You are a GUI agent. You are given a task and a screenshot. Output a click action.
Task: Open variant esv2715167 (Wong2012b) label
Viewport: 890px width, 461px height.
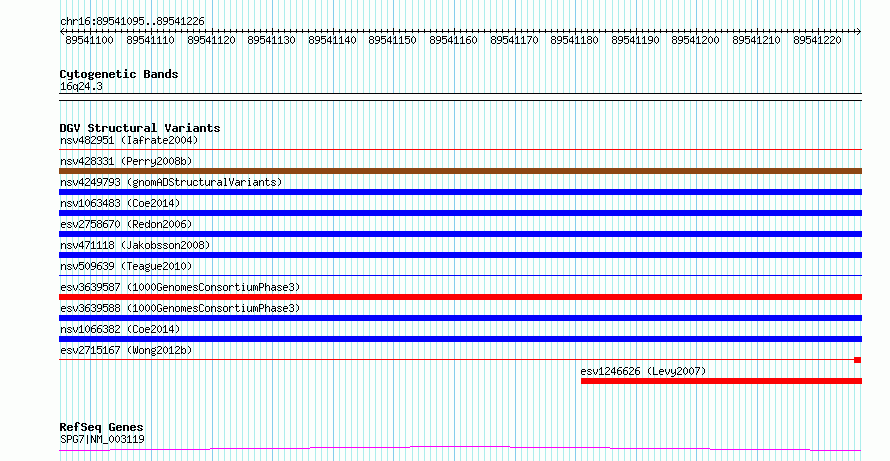(126, 350)
